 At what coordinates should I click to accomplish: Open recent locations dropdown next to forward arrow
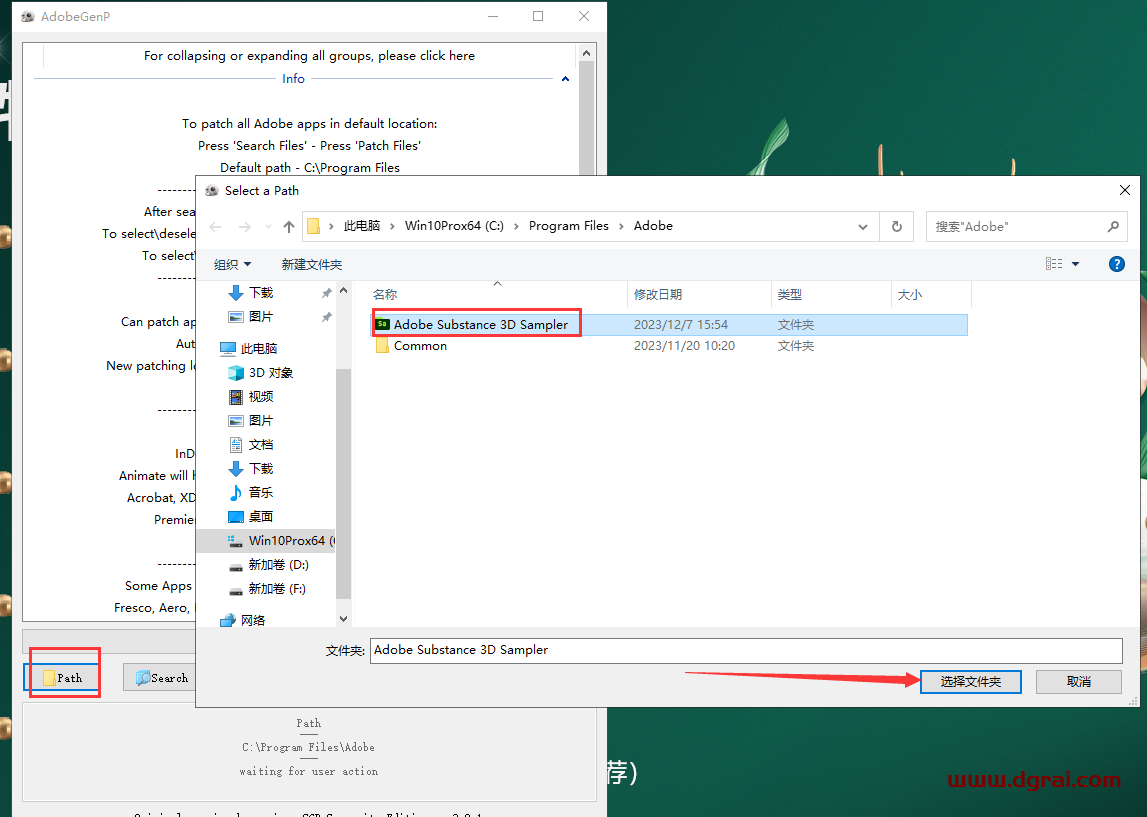[268, 227]
